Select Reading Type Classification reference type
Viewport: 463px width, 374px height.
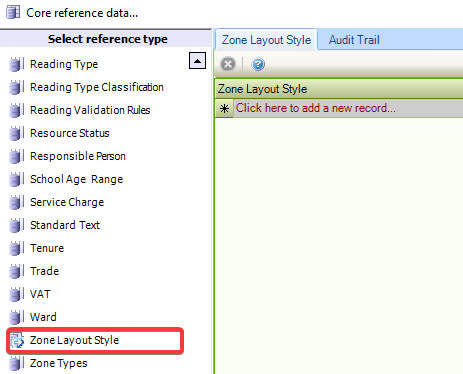click(x=97, y=87)
